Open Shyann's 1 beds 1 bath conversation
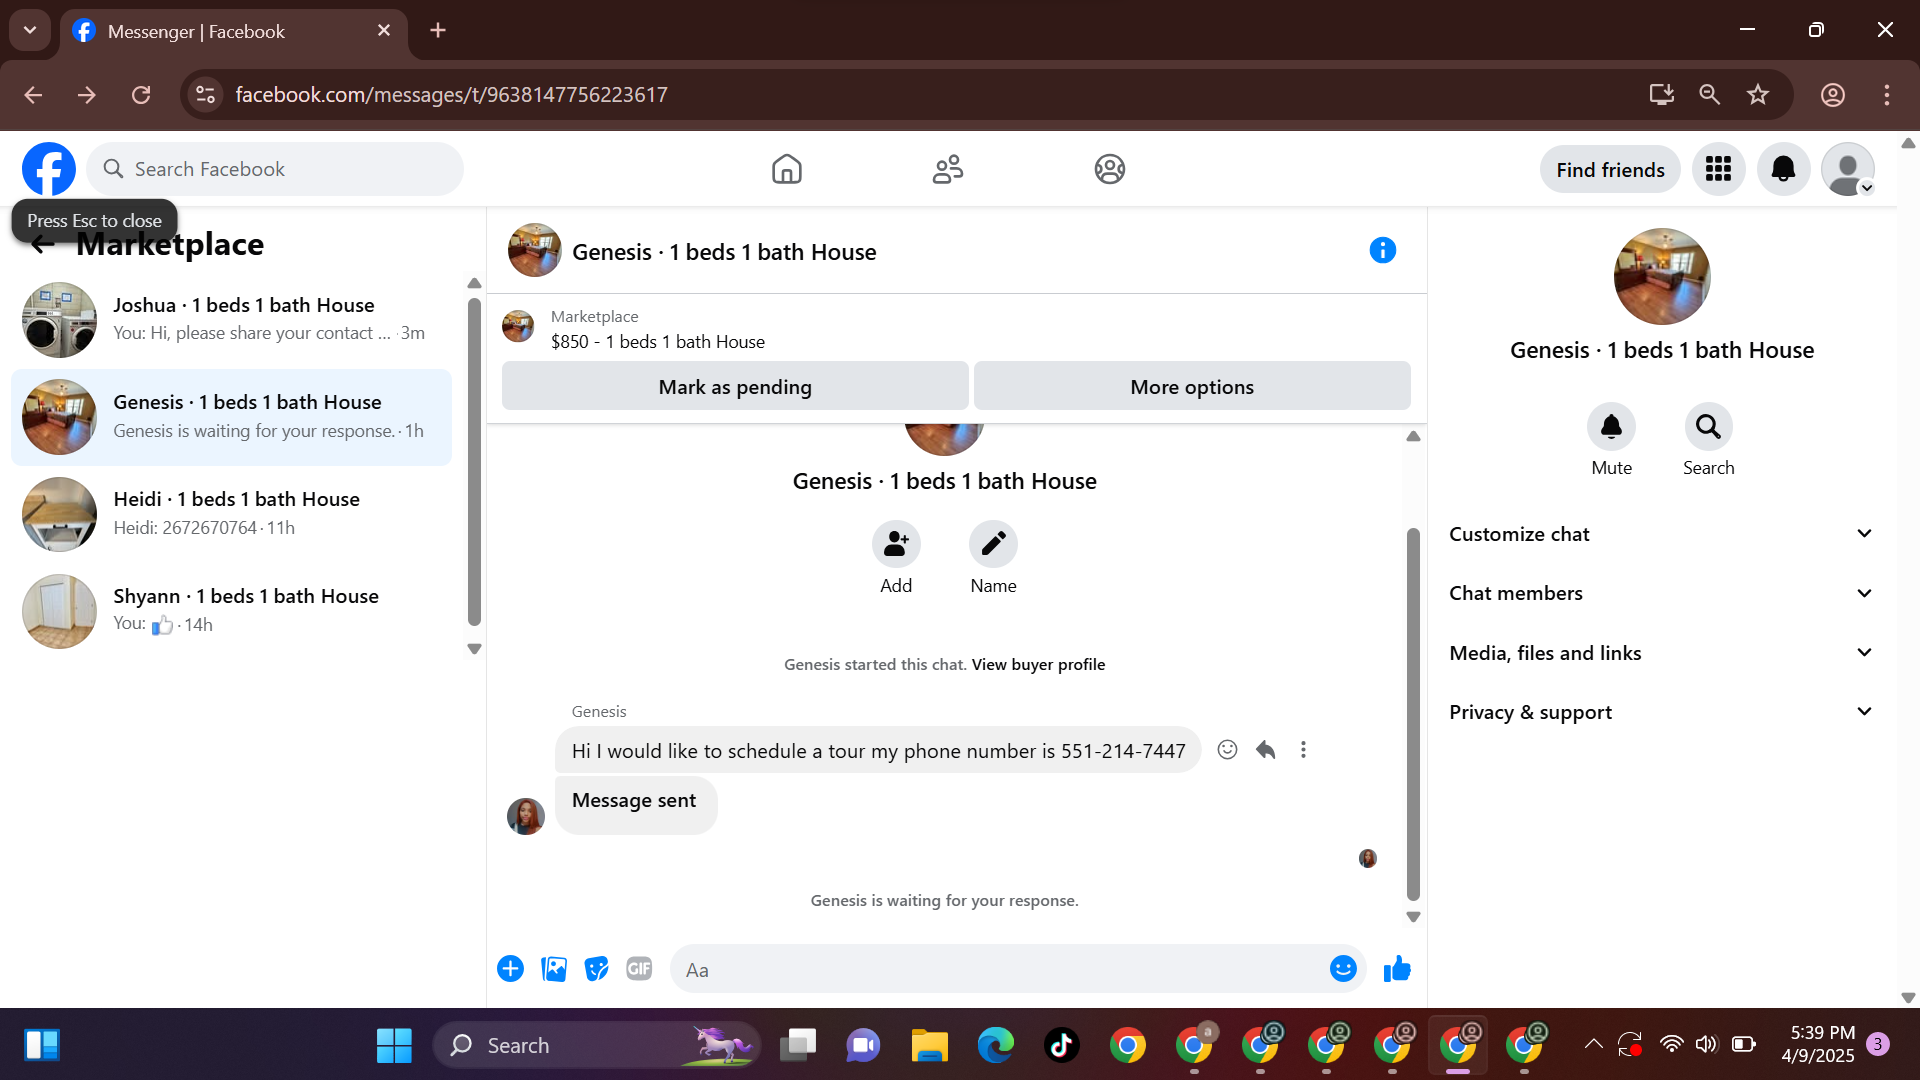 [231, 611]
